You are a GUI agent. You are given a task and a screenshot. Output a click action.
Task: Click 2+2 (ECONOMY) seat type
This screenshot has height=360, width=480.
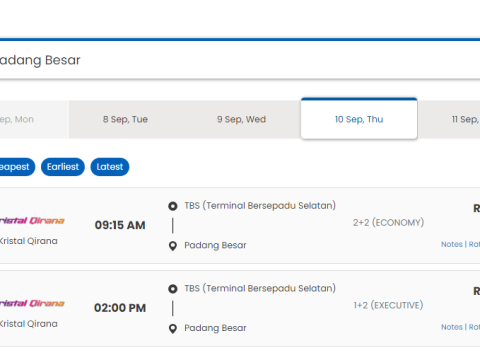pos(388,222)
